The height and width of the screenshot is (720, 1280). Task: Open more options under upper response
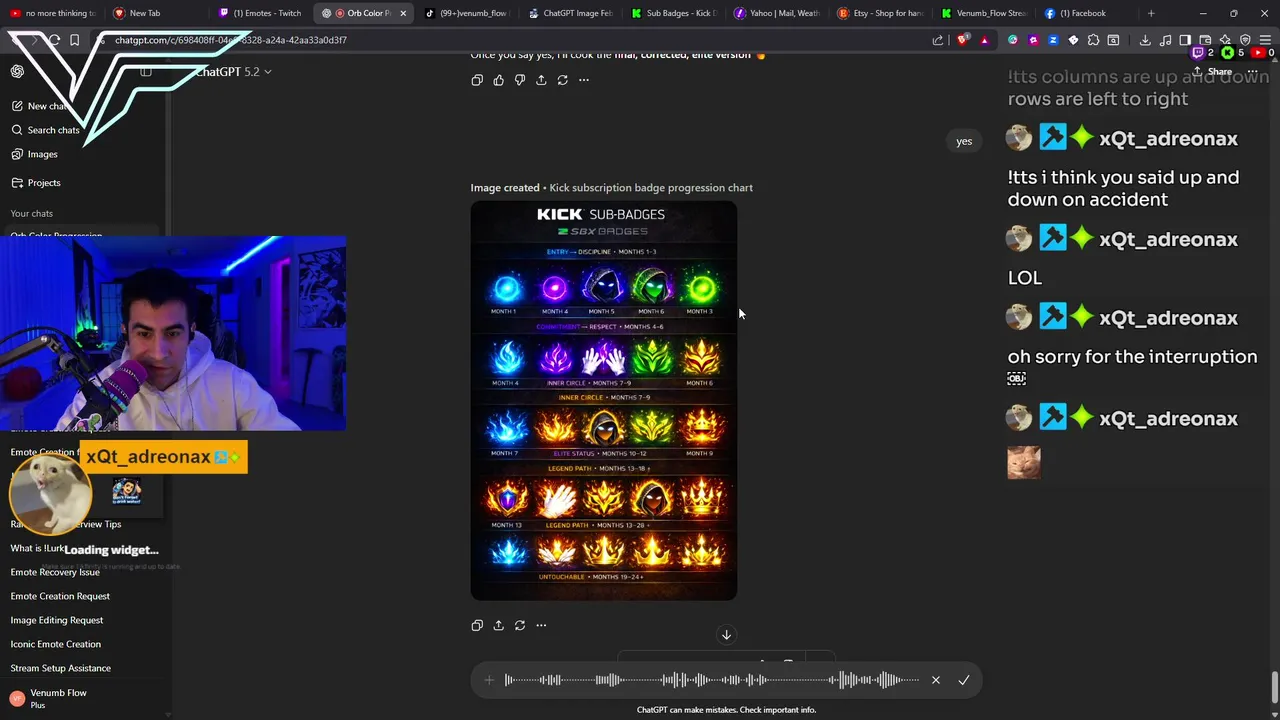(x=584, y=80)
